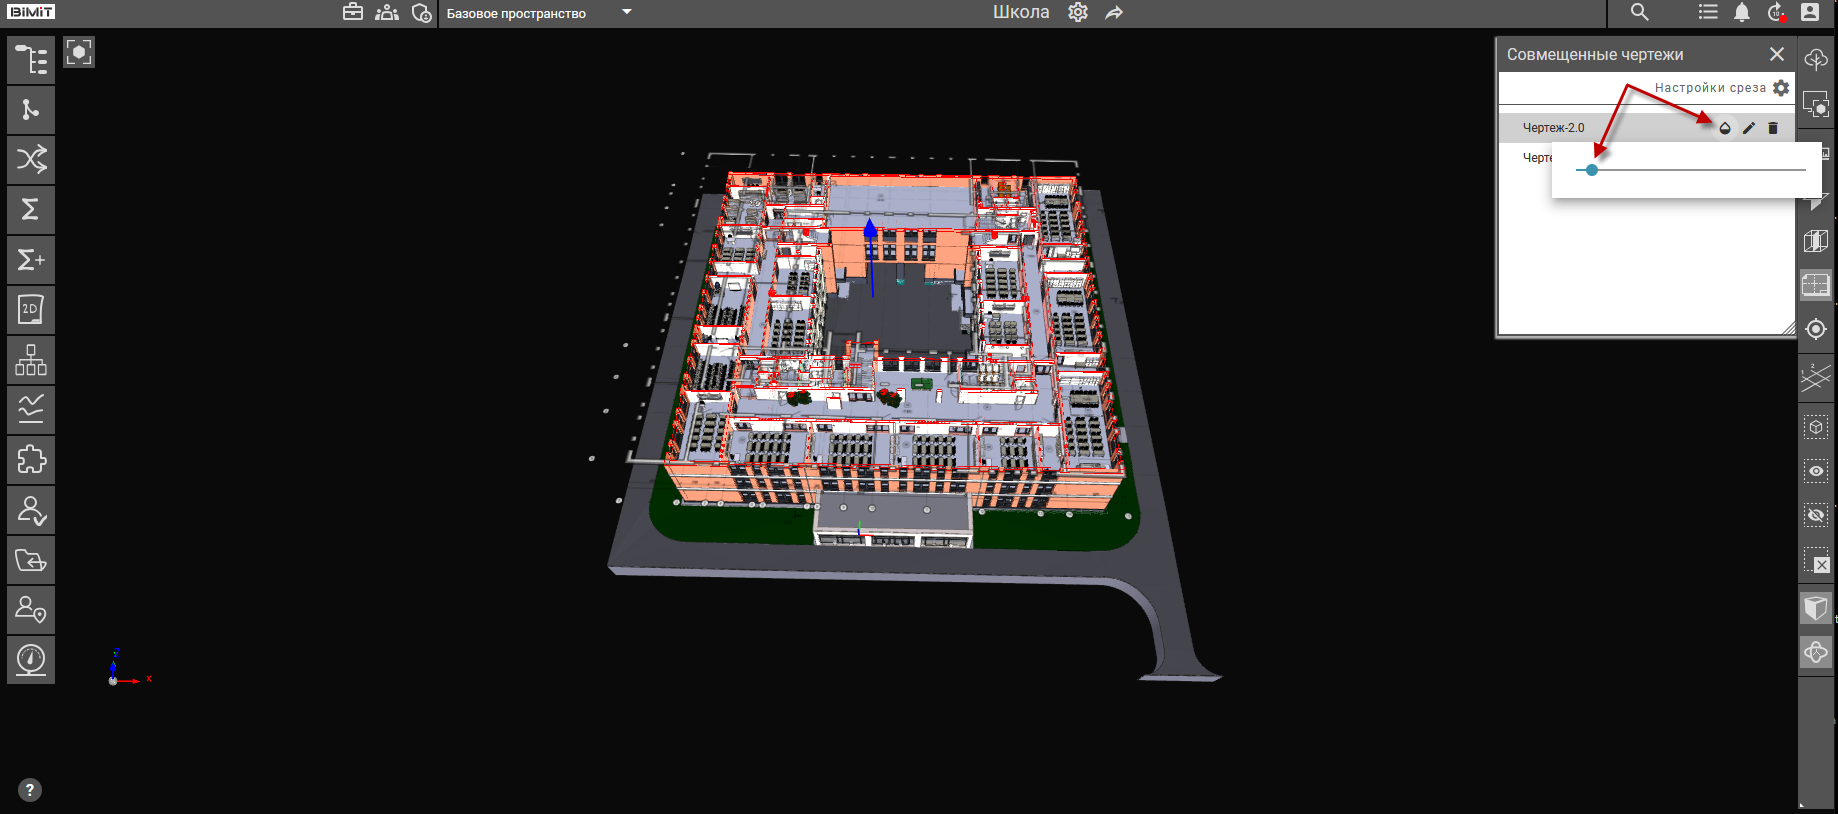This screenshot has width=1838, height=814.
Task: Click the pencil edit icon for Чертеж-2.0
Action: tap(1748, 128)
